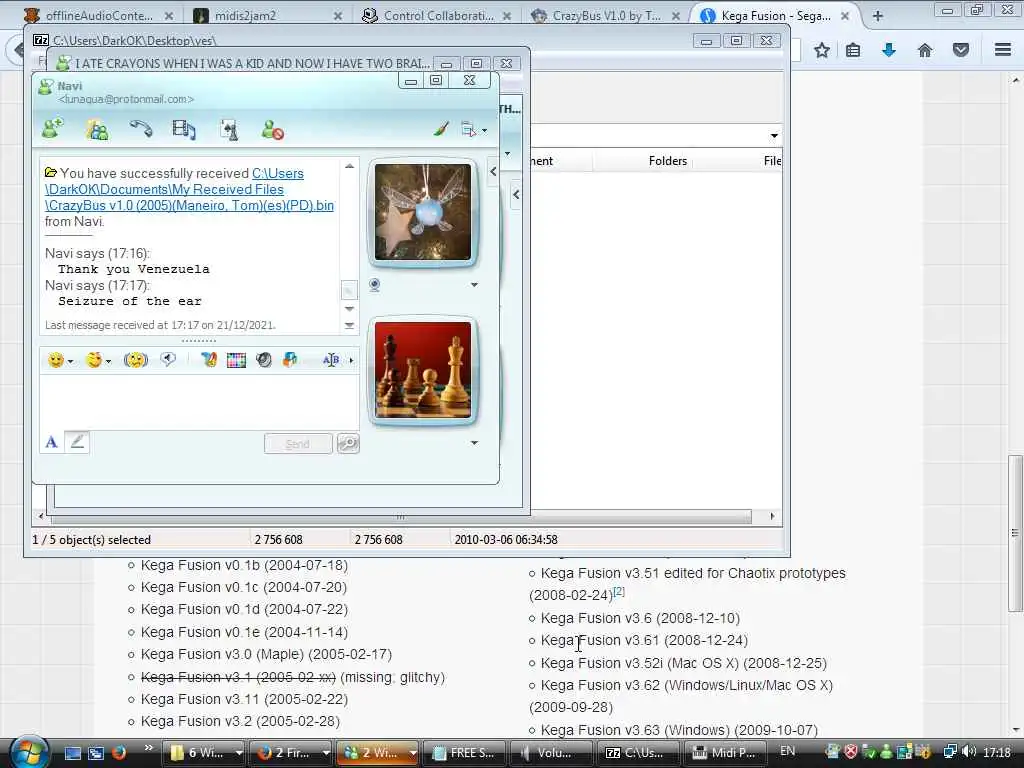Click the webcam icon under Navi's picture
Image resolution: width=1024 pixels, height=768 pixels.
click(x=375, y=284)
